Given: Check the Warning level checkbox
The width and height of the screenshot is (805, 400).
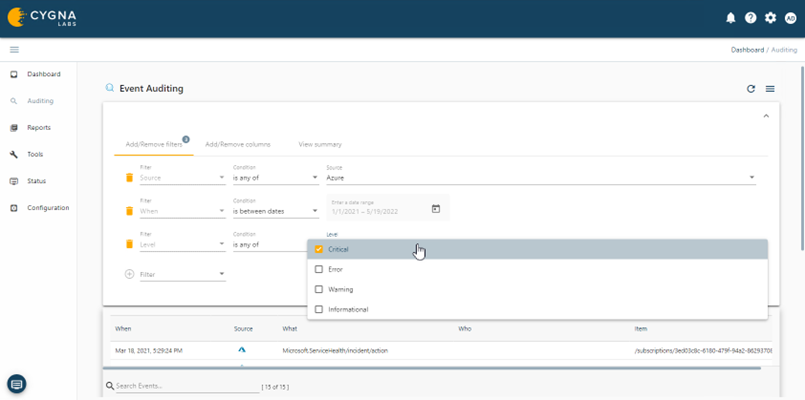Looking at the screenshot, I should (319, 289).
